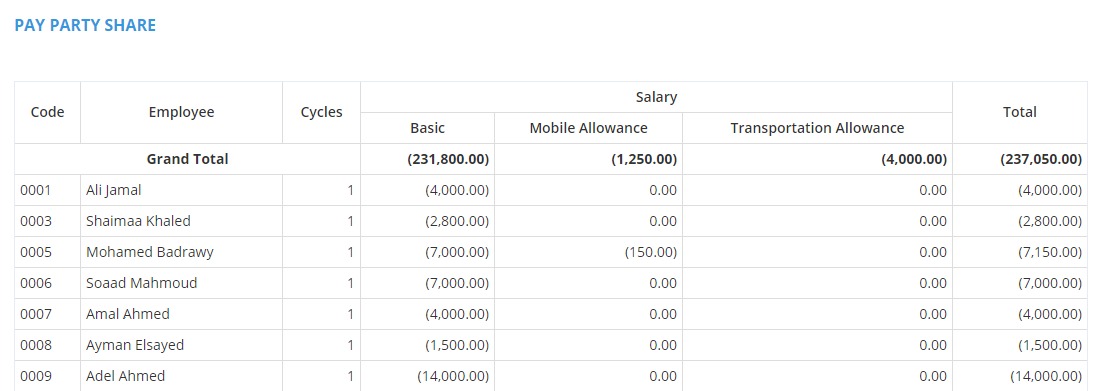Select the Employee column header
Image resolution: width=1102 pixels, height=391 pixels.
(181, 113)
